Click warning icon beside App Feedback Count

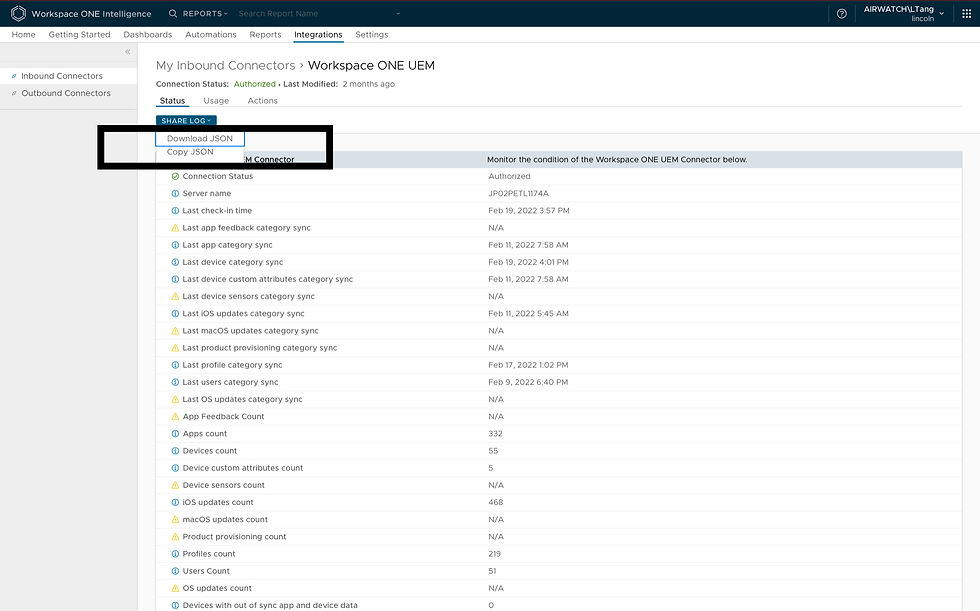coord(175,417)
